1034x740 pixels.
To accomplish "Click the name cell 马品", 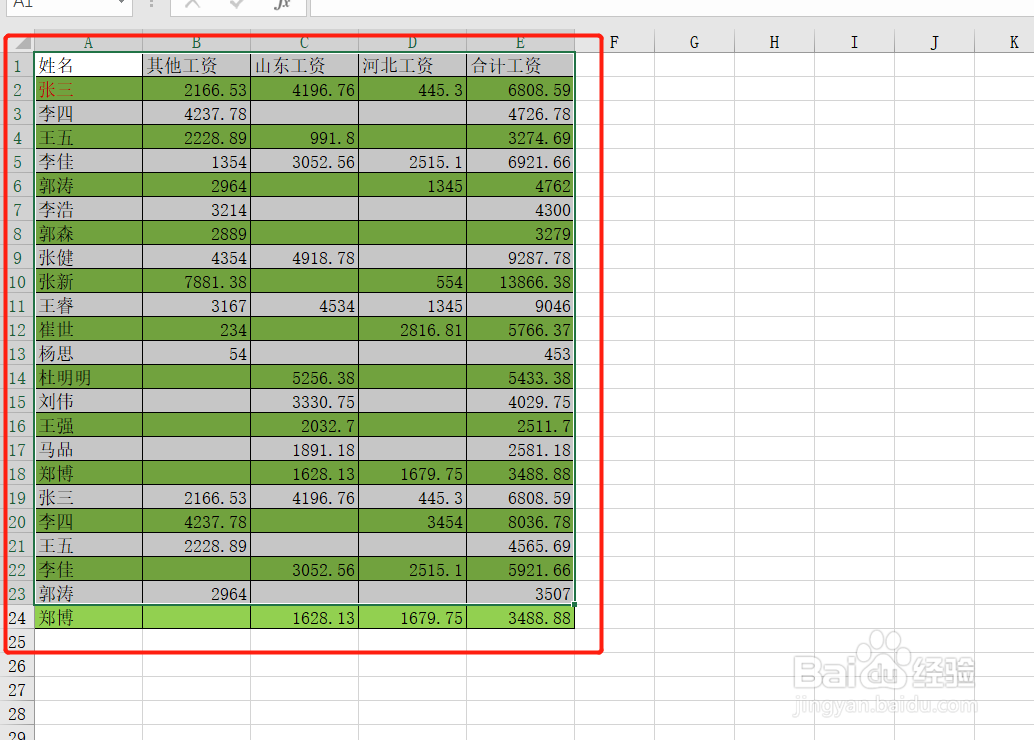I will click(x=88, y=450).
